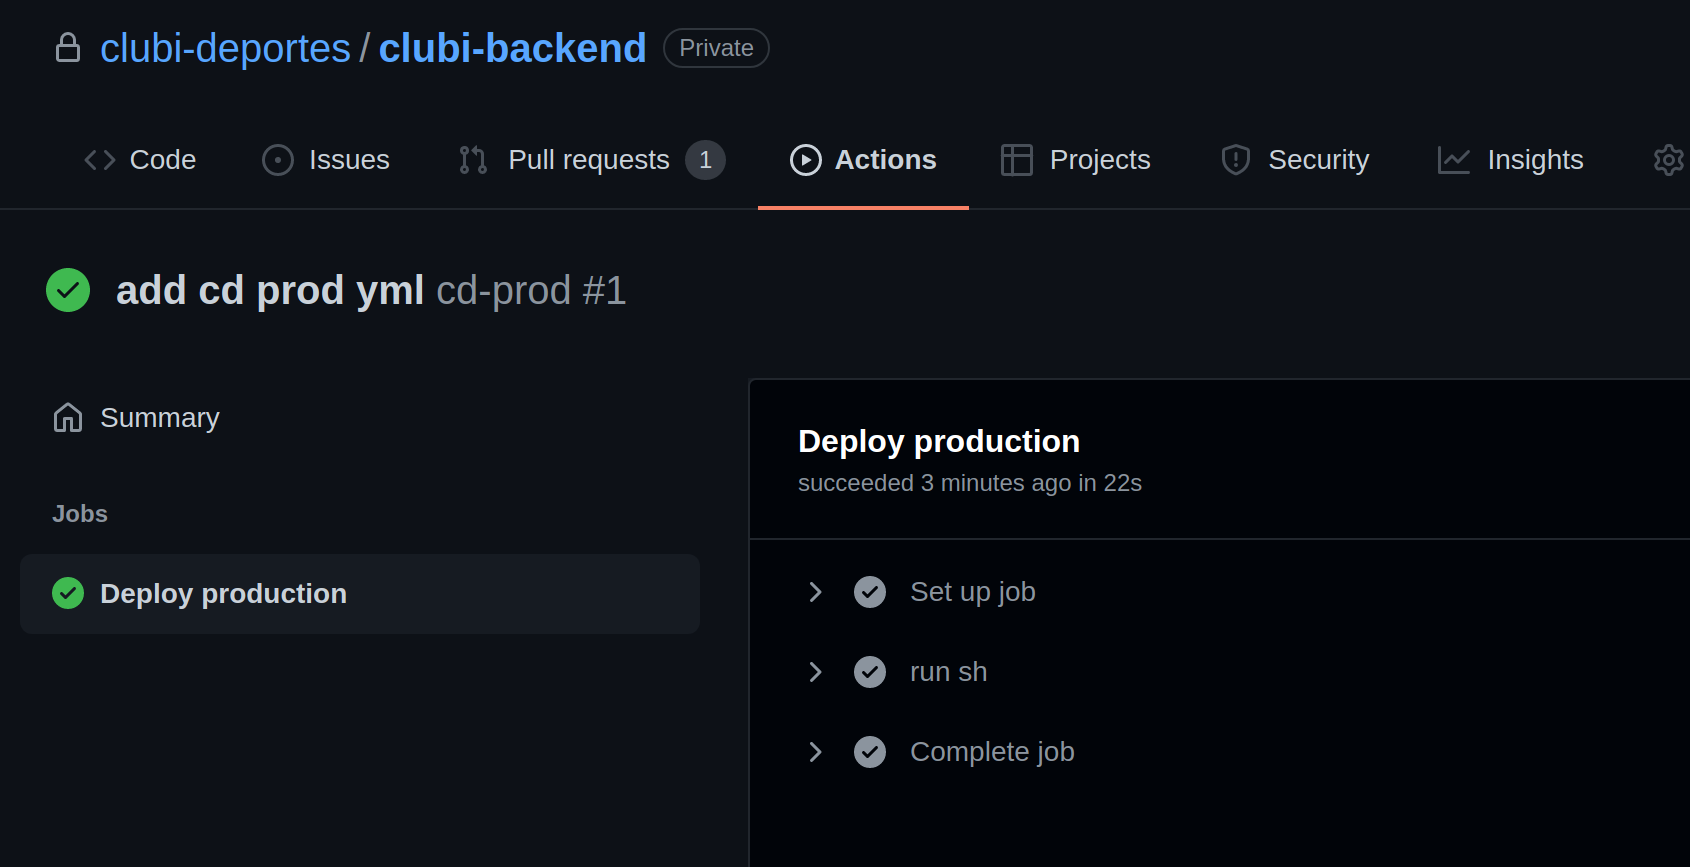Screen dimensions: 1690x867
Task: Go to clubi-backend repository link
Action: (512, 48)
